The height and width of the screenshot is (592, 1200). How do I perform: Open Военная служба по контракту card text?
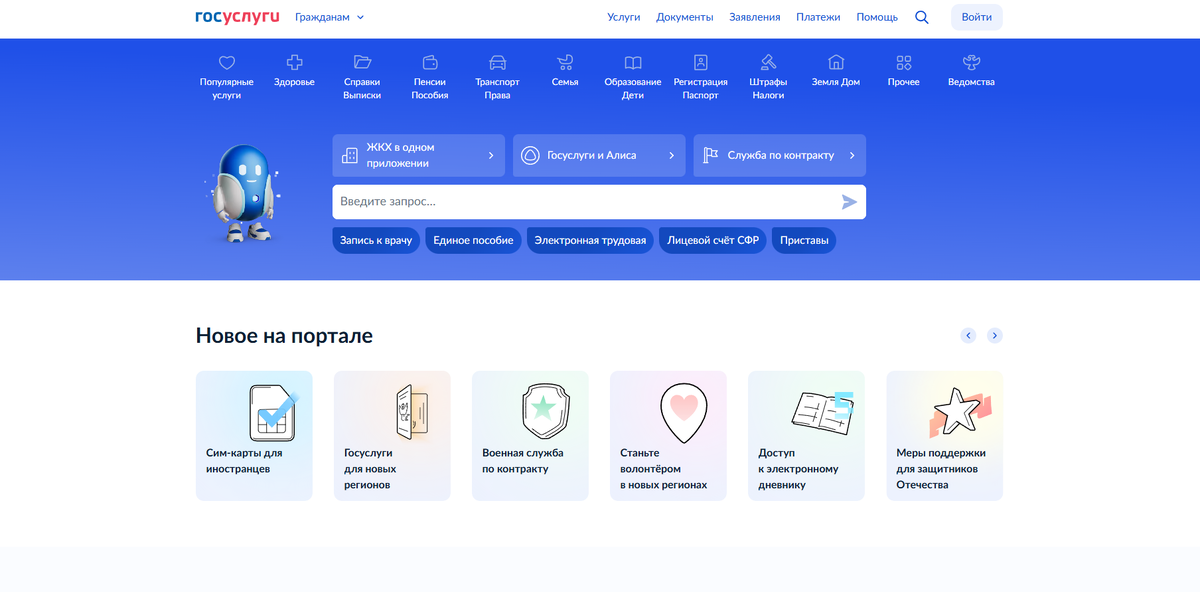pyautogui.click(x=522, y=461)
